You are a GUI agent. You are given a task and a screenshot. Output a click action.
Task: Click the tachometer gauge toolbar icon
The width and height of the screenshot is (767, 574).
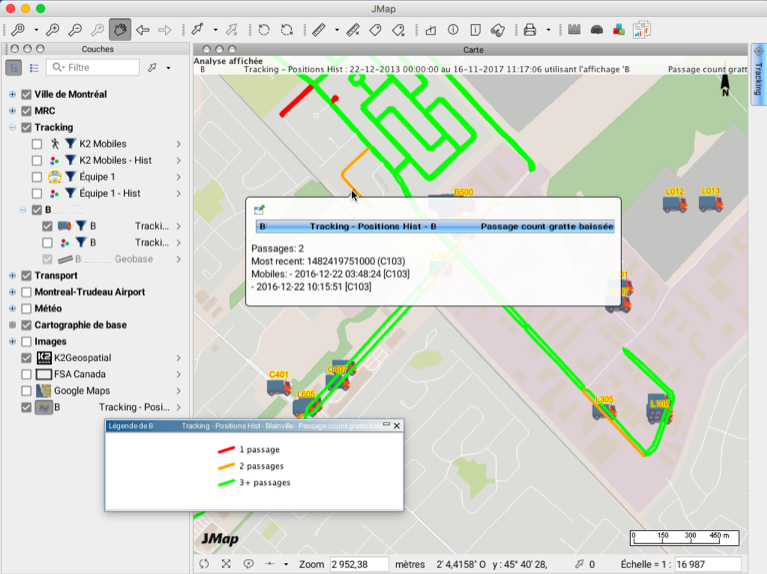tap(596, 30)
